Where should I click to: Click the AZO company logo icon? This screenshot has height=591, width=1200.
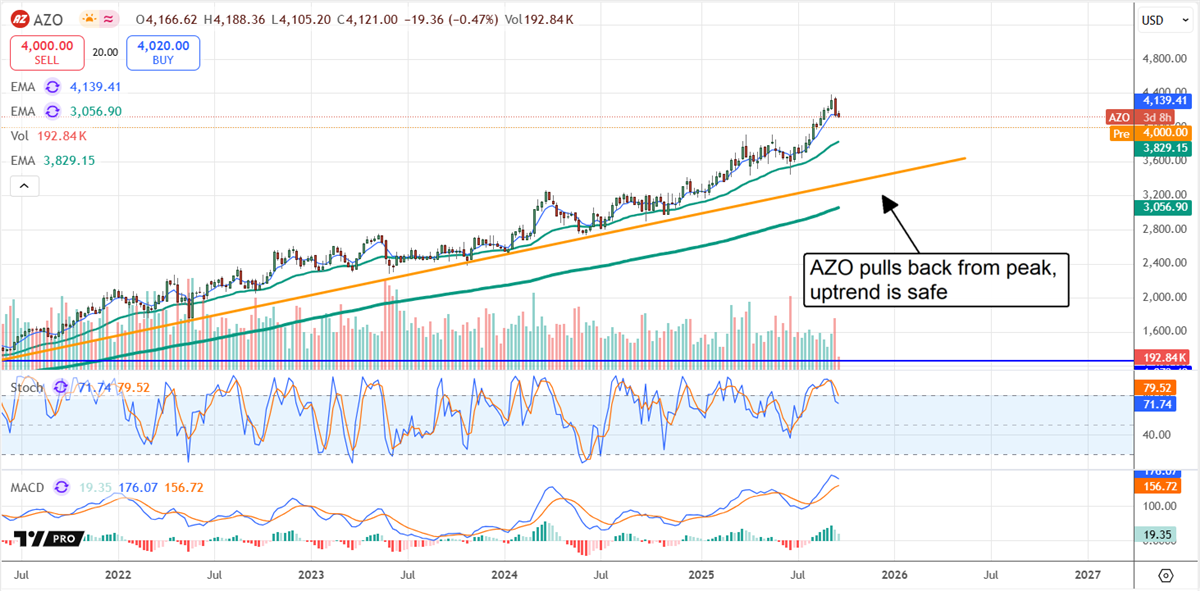[21, 18]
